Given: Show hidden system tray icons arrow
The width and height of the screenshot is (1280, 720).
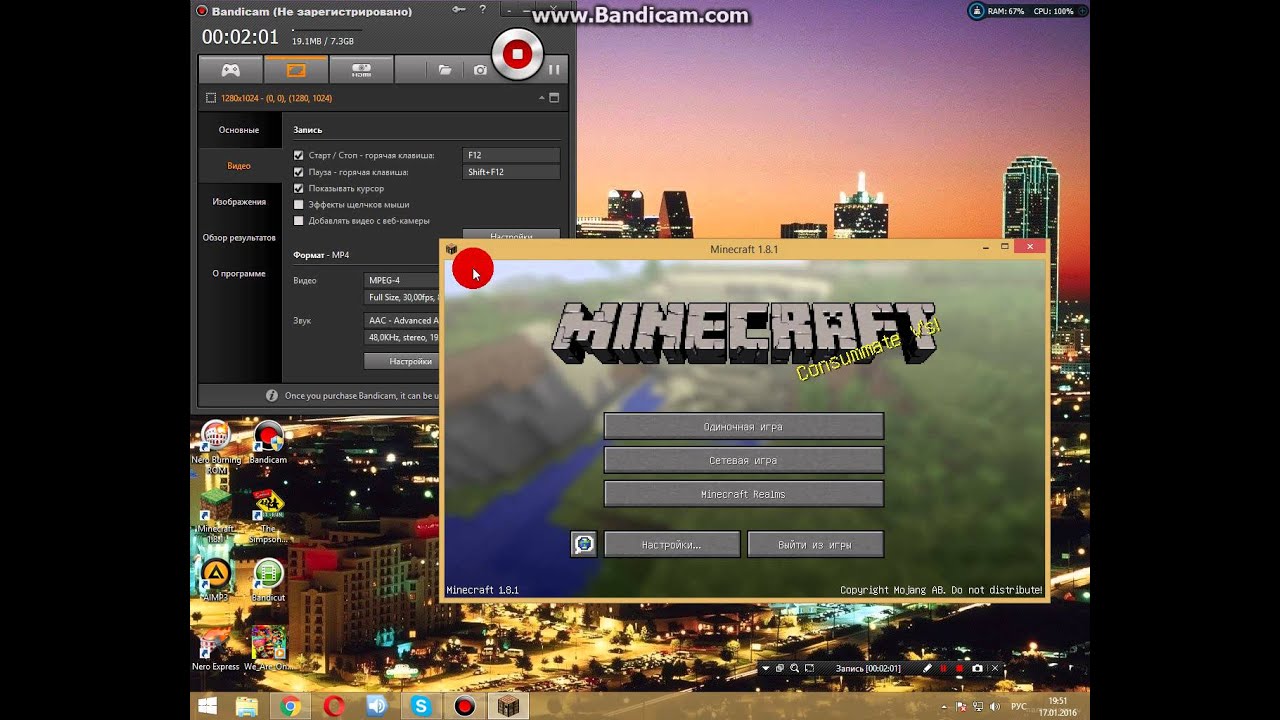Looking at the screenshot, I should coord(945,707).
